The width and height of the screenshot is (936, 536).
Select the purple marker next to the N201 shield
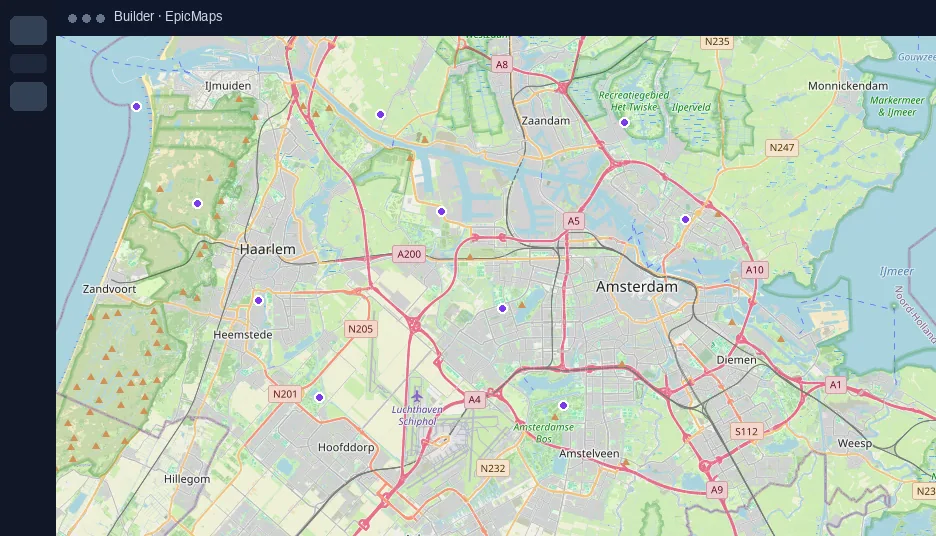coord(319,398)
